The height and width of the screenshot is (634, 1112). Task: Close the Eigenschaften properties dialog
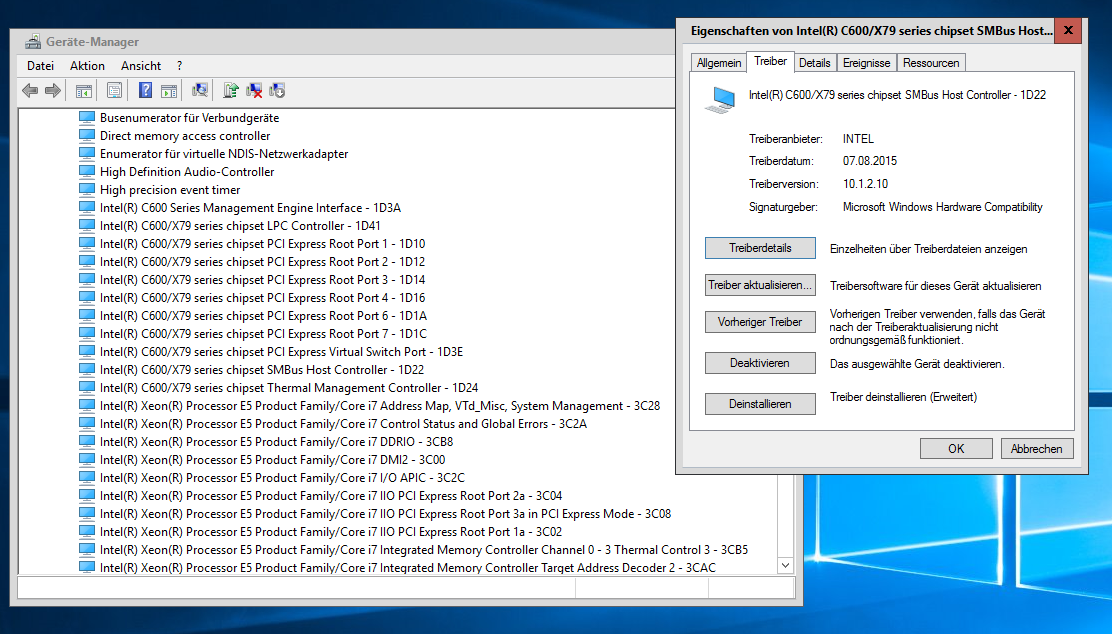(1068, 30)
